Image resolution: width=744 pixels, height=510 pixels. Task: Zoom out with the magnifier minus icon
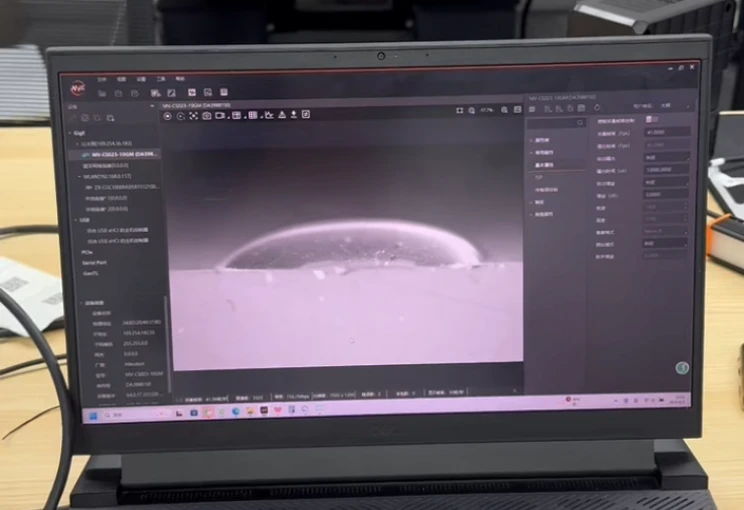coord(472,110)
